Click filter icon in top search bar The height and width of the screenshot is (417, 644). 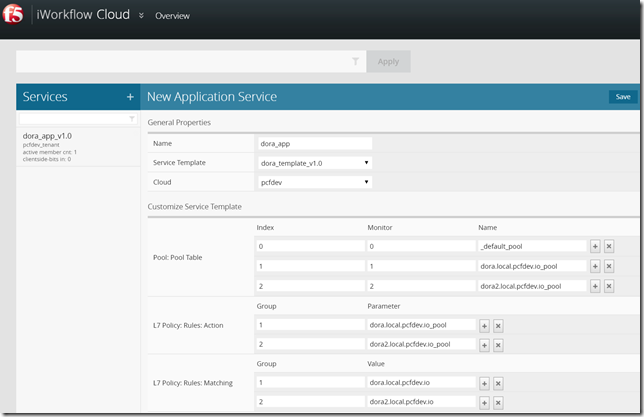pos(356,62)
